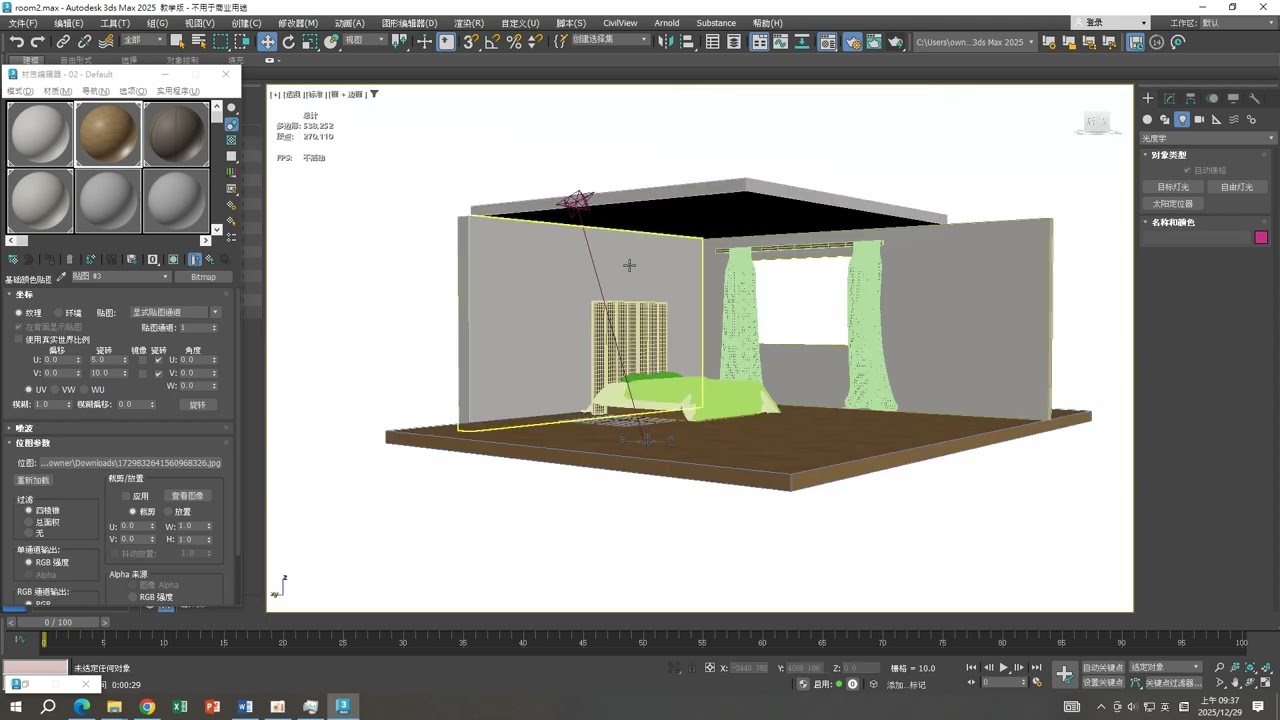This screenshot has width=1280, height=720.
Task: Open the 显式贴图通道 dropdown
Action: (175, 313)
